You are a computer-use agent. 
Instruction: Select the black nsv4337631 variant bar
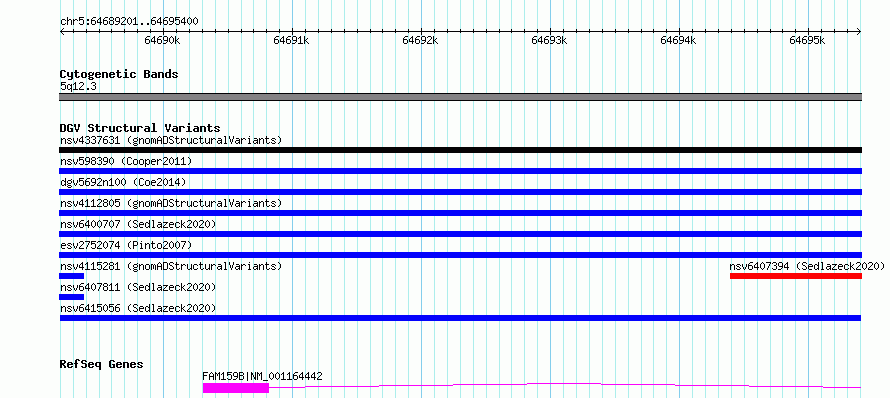460,150
